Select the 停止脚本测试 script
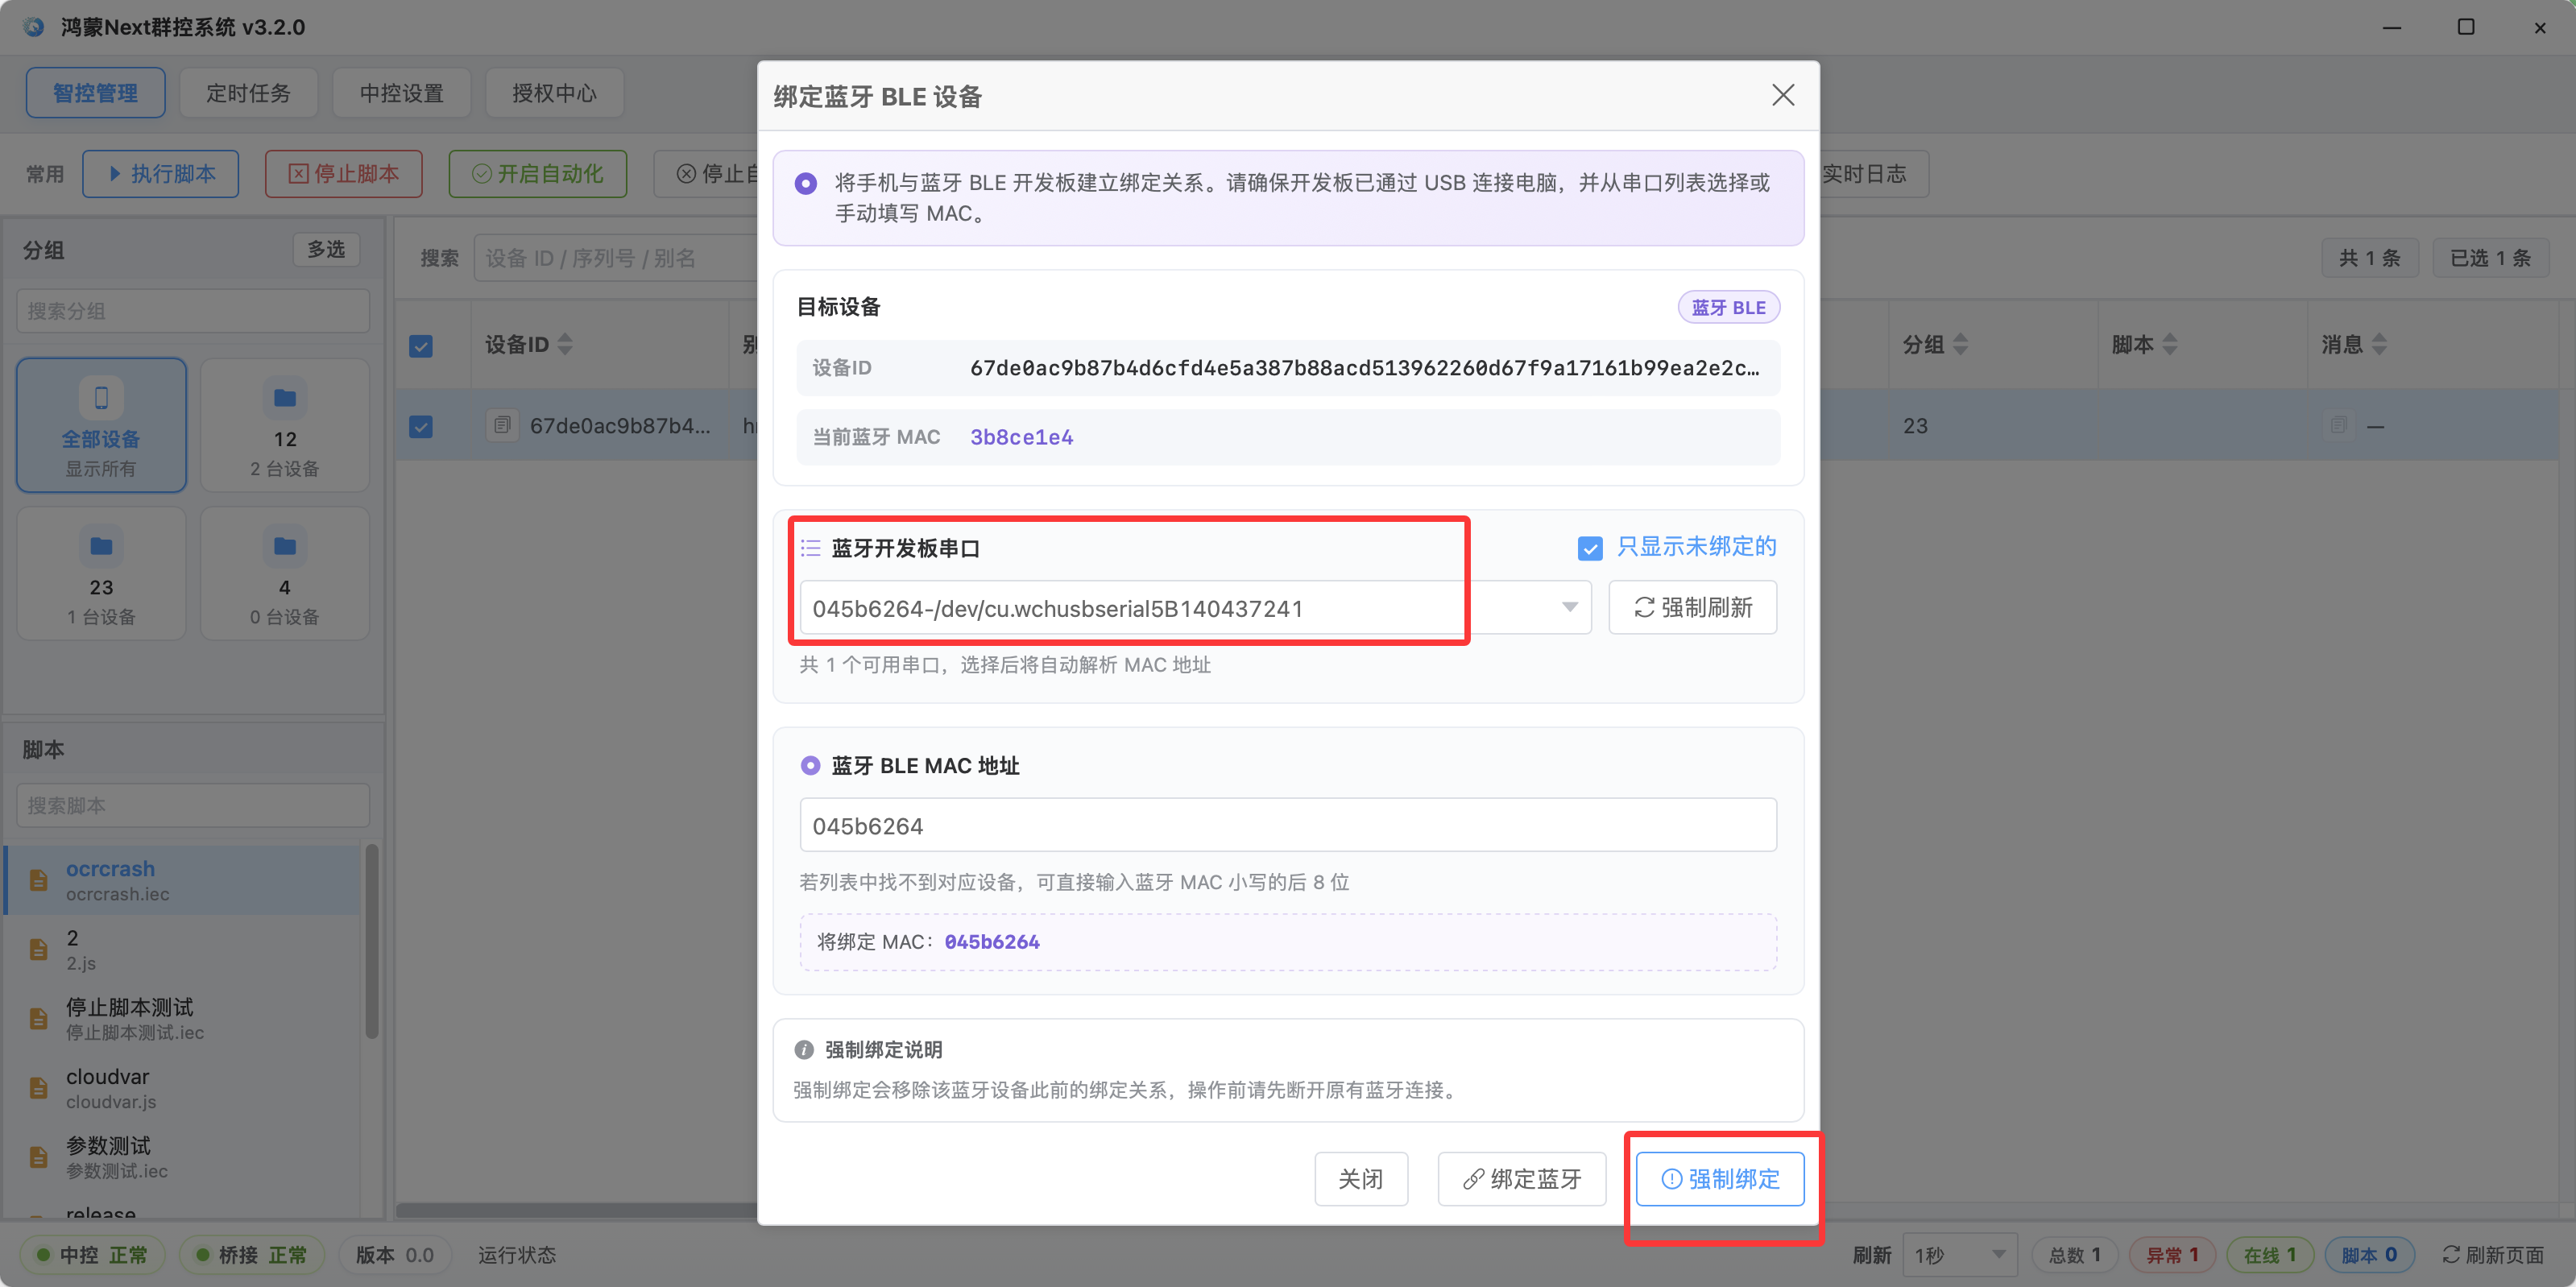This screenshot has height=1287, width=2576. [x=183, y=1018]
